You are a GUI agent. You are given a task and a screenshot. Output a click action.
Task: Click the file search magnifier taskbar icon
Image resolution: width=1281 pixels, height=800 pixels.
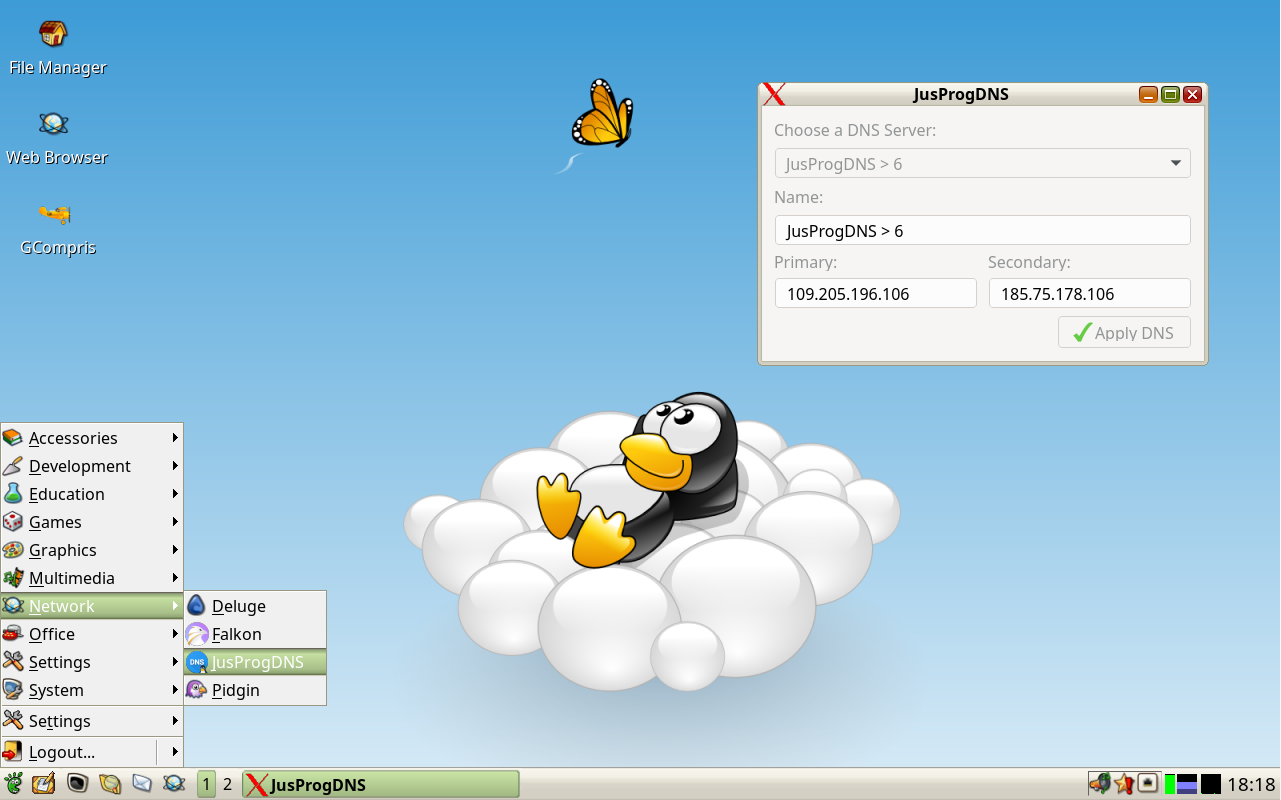coord(110,784)
